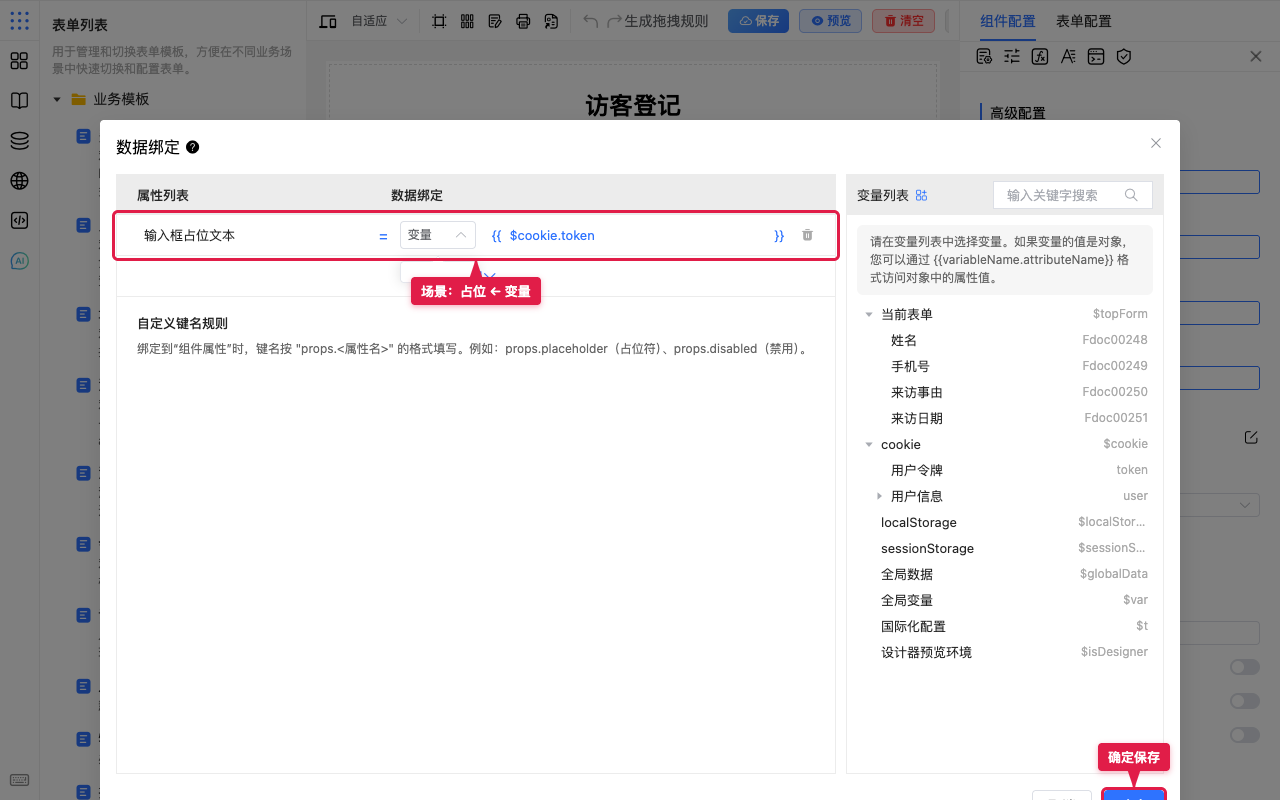Screen dimensions: 1280x800
Task: Collapse the 当前表单 variable group
Action: coord(868,314)
